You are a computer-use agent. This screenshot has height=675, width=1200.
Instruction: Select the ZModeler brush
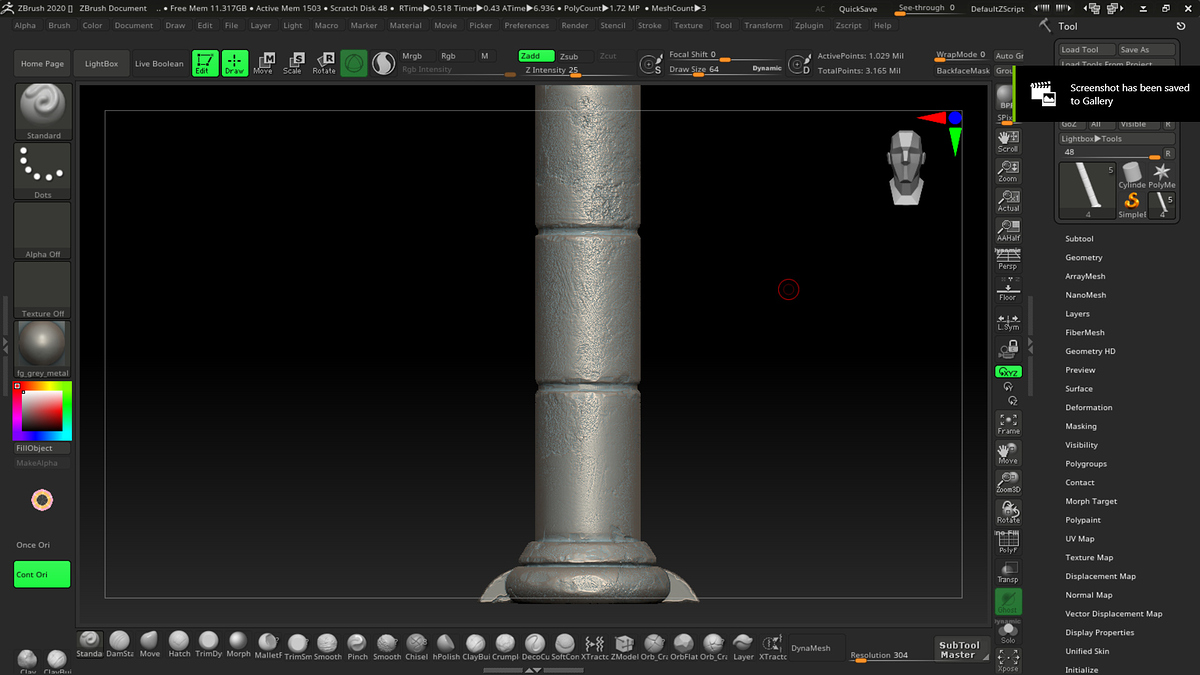(625, 648)
